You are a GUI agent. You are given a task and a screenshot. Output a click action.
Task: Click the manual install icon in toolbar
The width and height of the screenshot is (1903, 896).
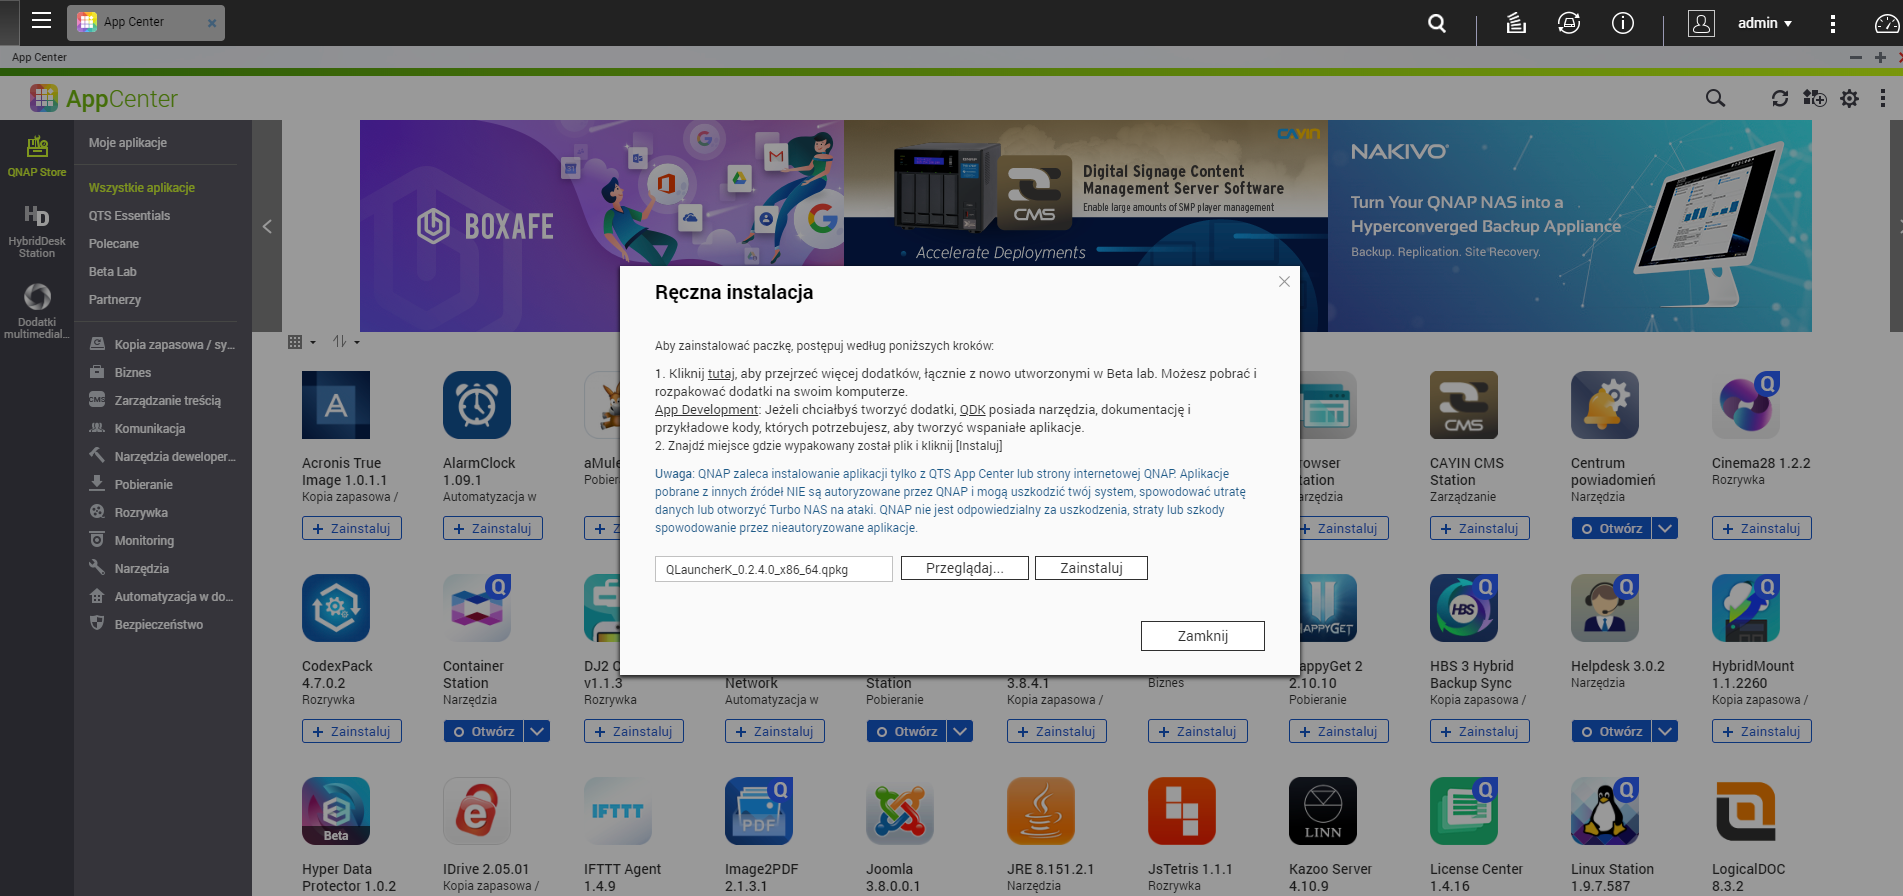pyautogui.click(x=1814, y=98)
